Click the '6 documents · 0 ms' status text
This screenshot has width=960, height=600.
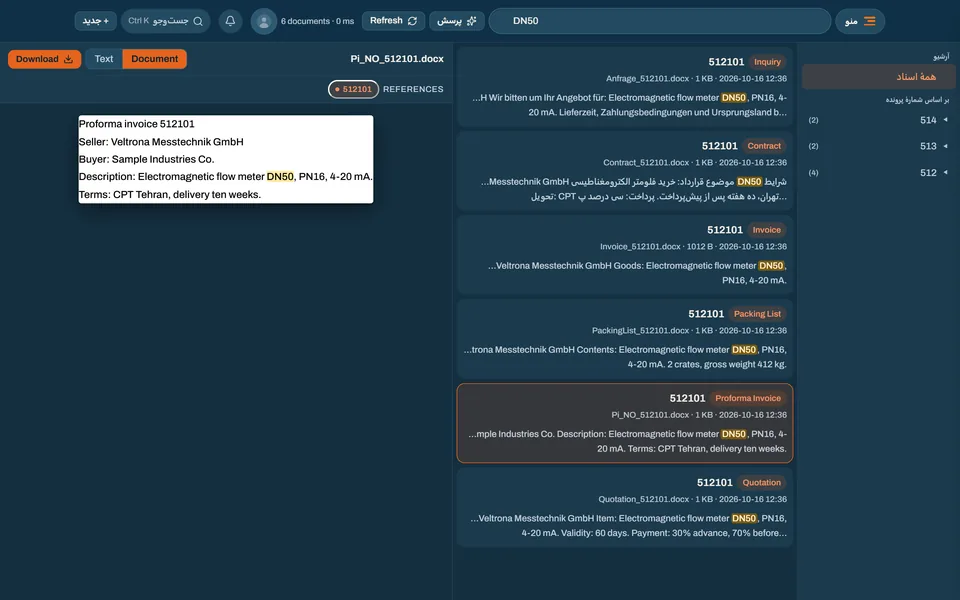317,21
